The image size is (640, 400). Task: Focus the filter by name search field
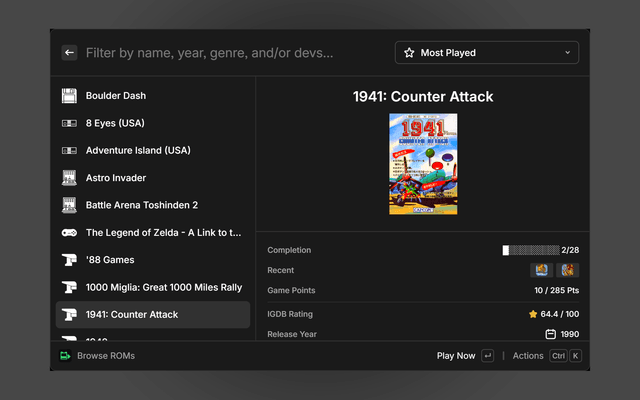[x=209, y=53]
